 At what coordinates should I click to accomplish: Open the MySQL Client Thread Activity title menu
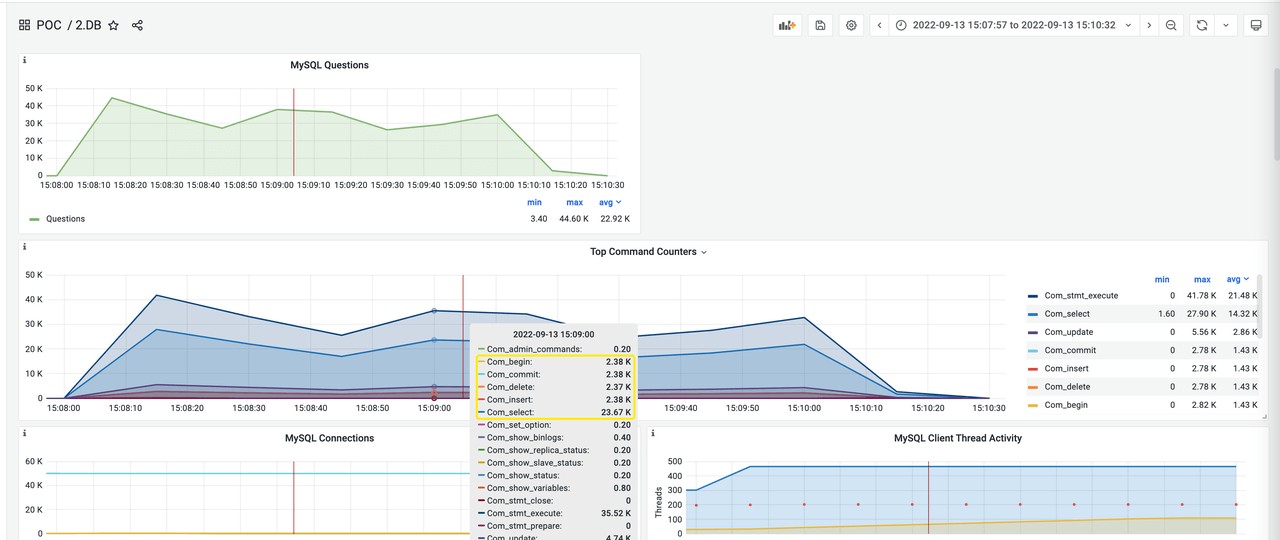coord(957,438)
